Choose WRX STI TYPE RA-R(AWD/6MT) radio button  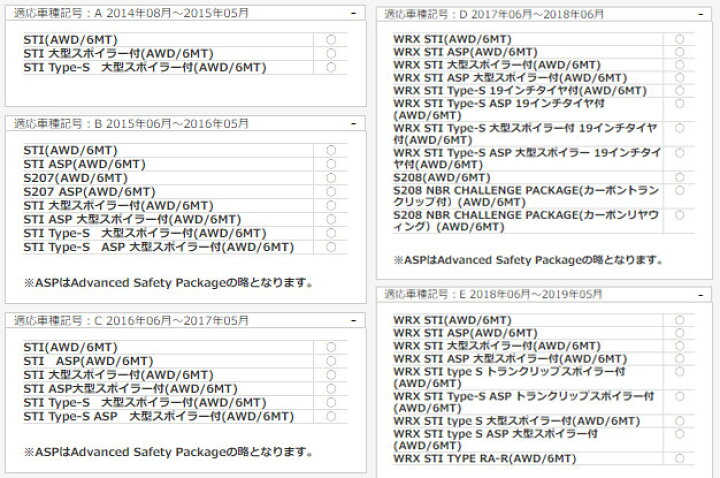click(x=680, y=458)
